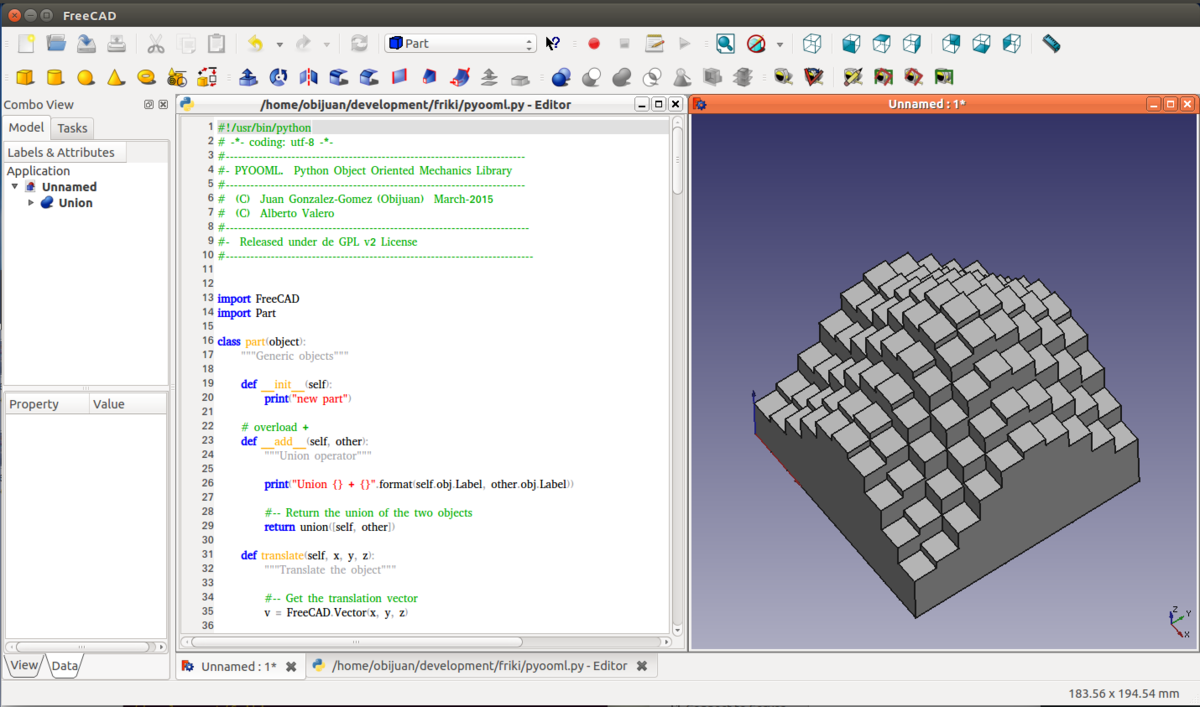The image size is (1200, 707).
Task: Insert a cone primitive
Action: [x=116, y=77]
